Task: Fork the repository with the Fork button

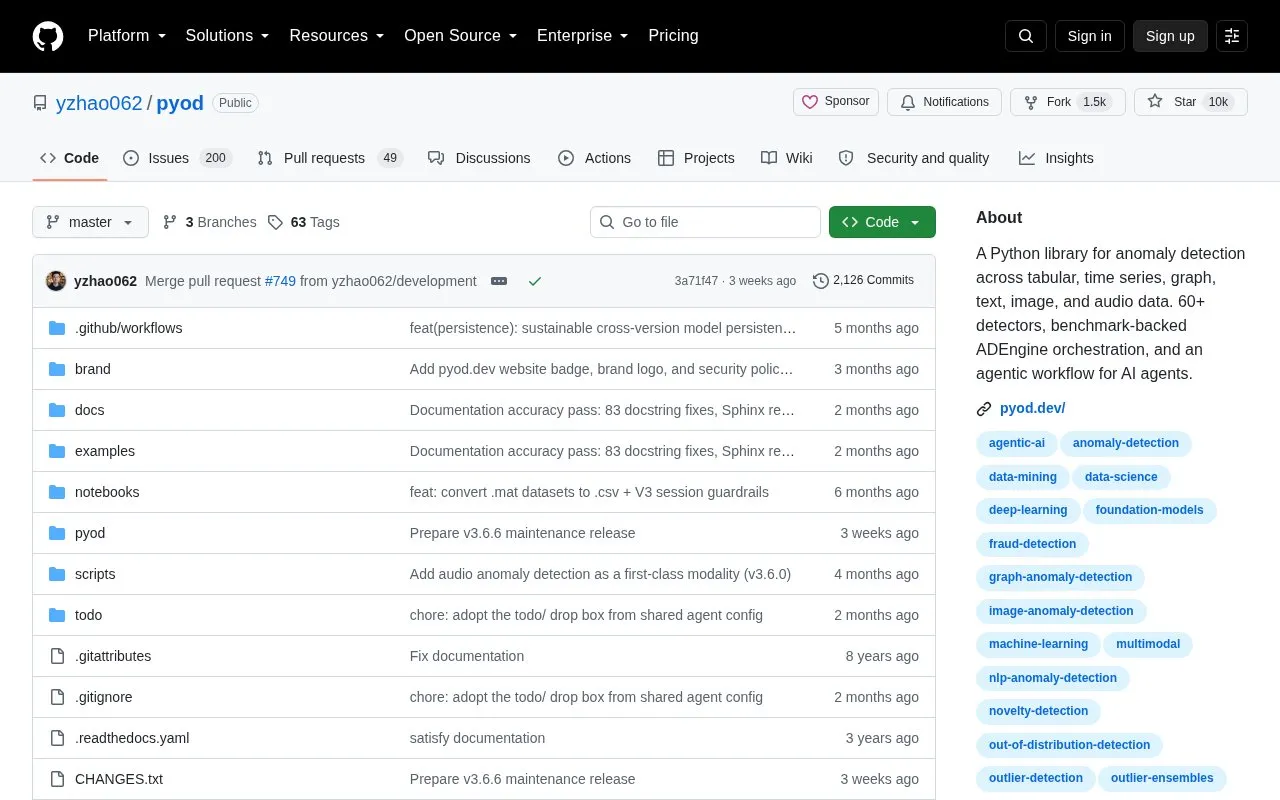Action: pos(1068,102)
